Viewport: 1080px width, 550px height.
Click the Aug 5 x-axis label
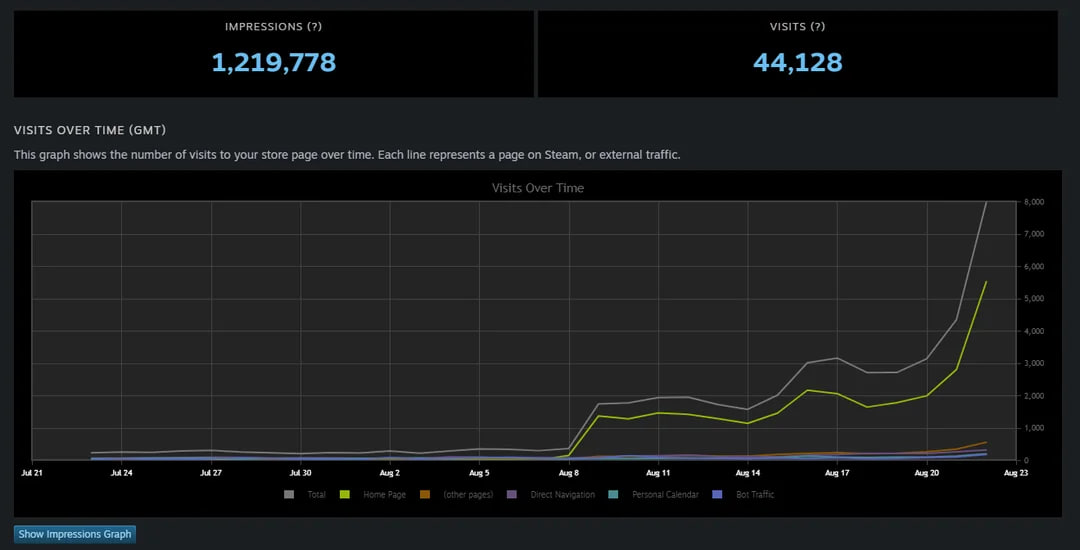(x=479, y=473)
